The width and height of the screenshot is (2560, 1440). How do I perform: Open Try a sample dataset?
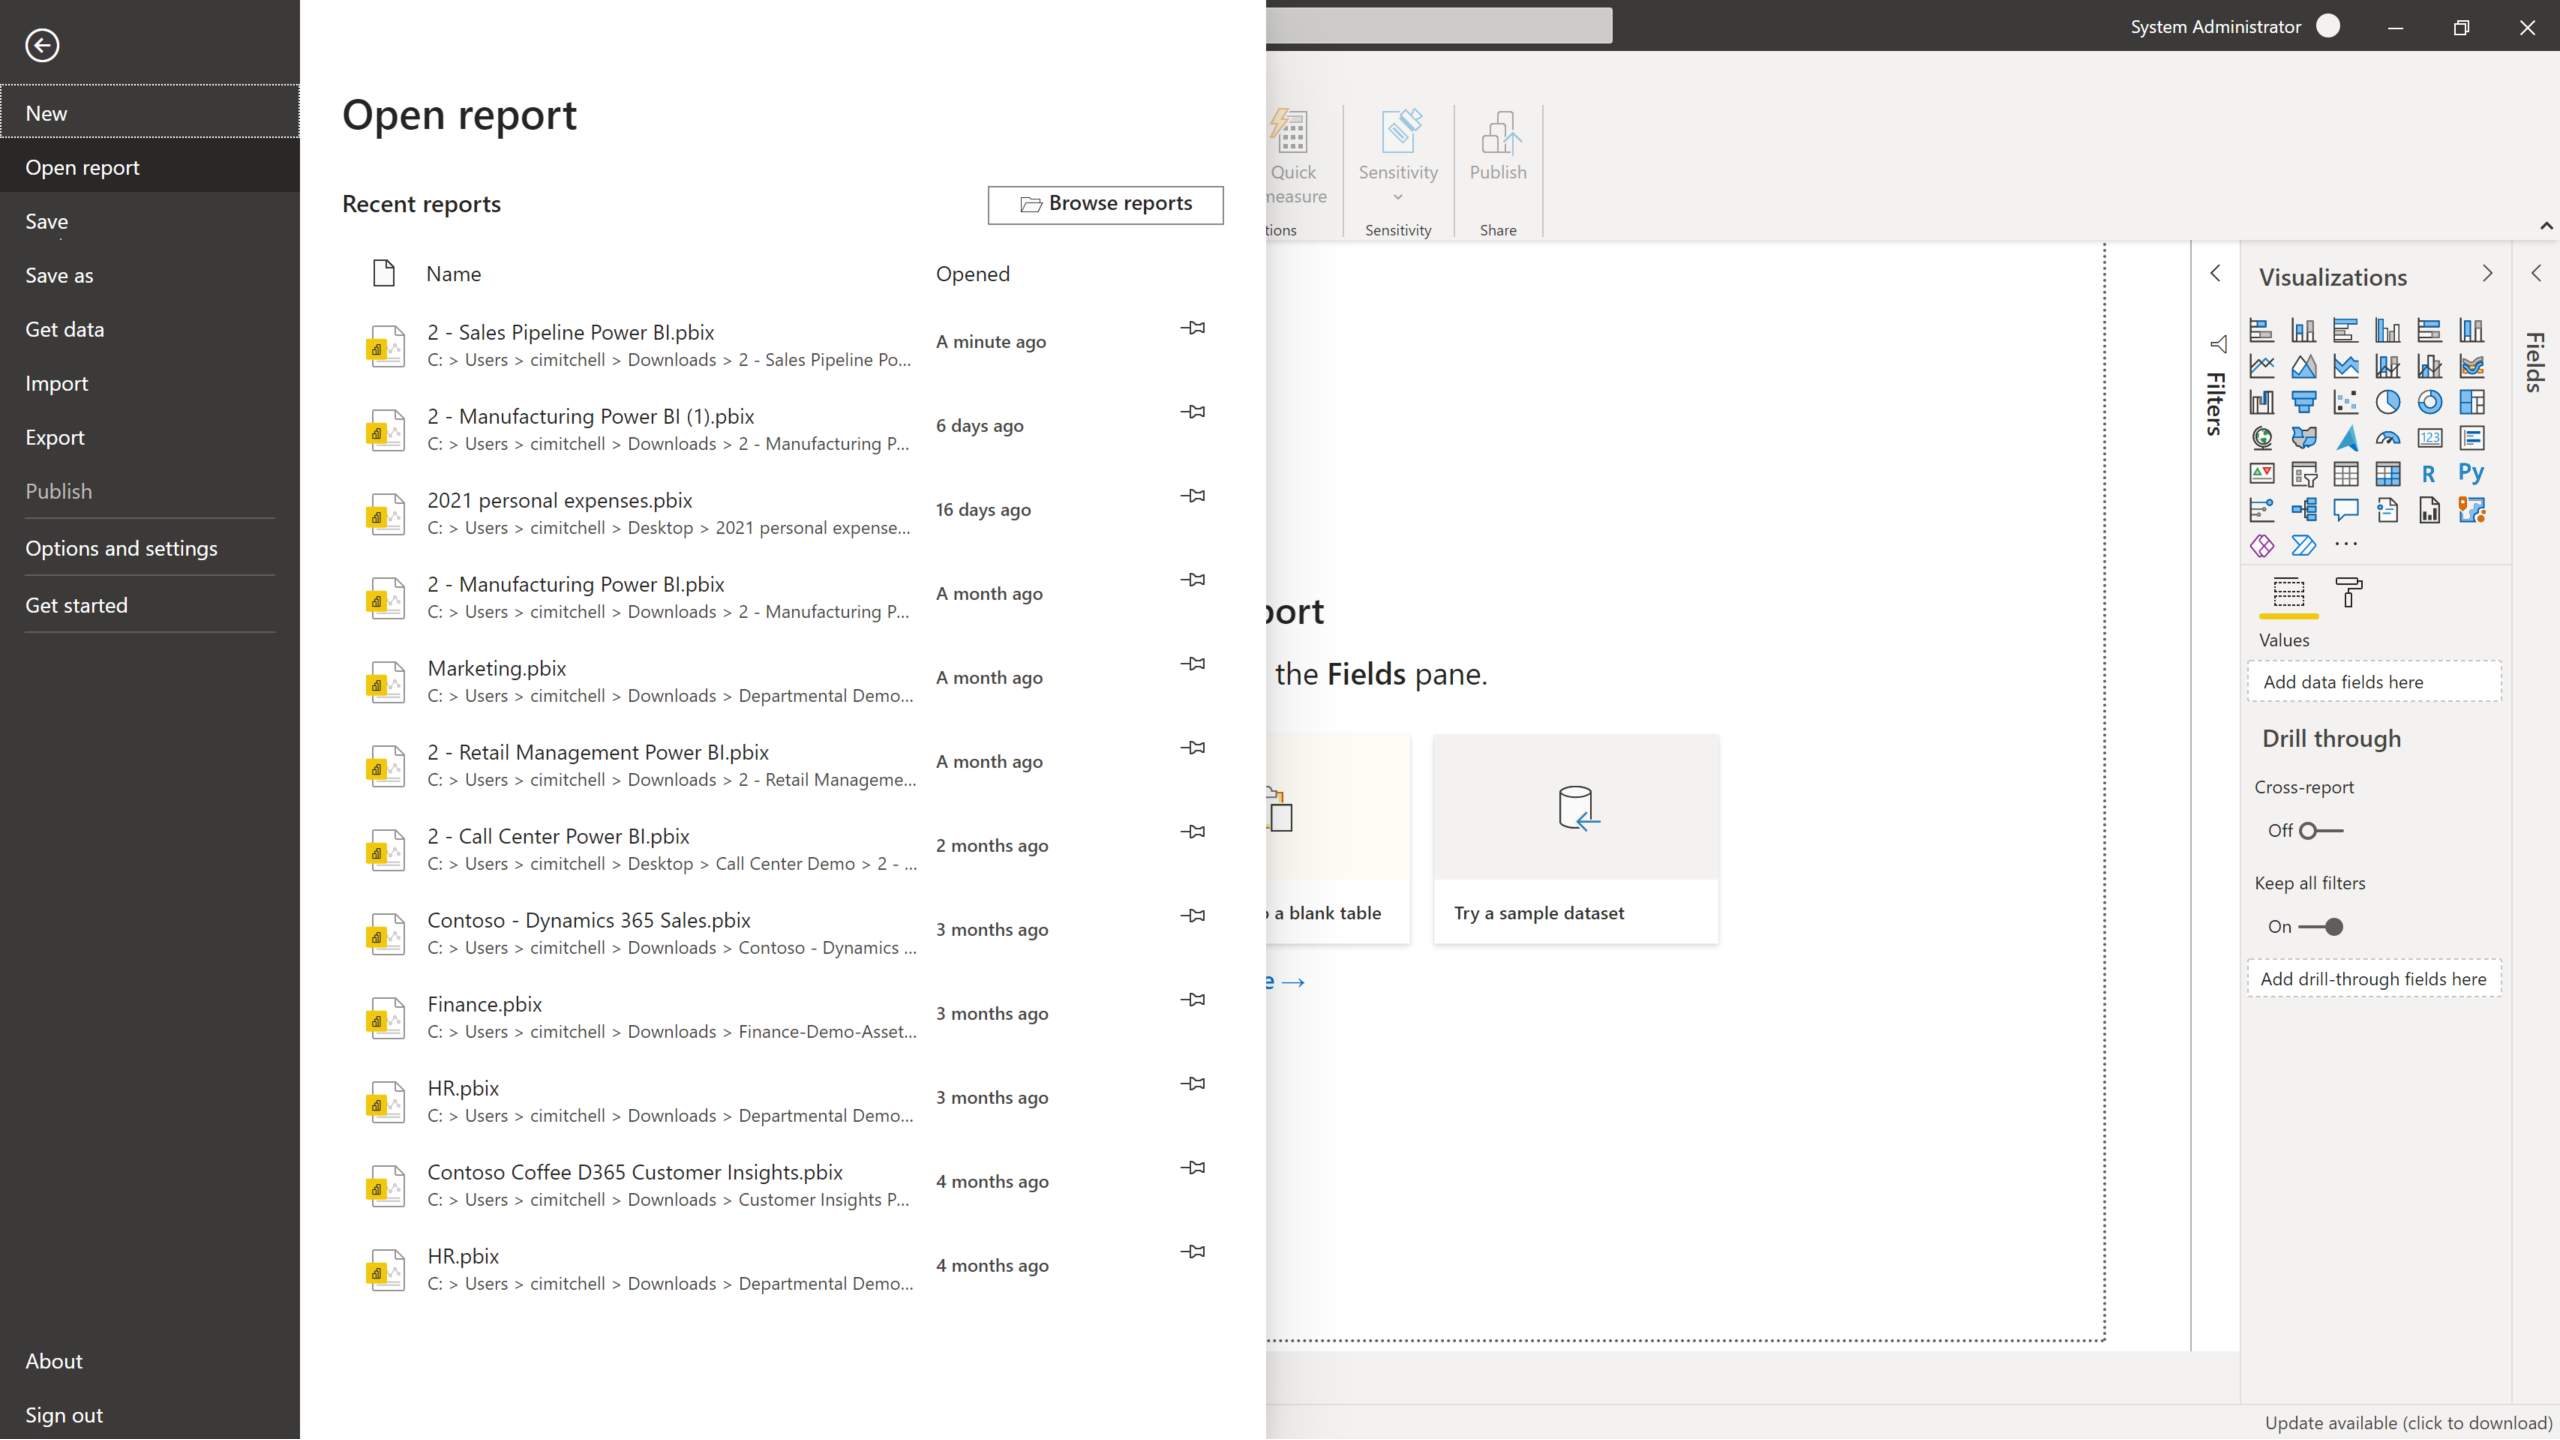coord(1576,840)
